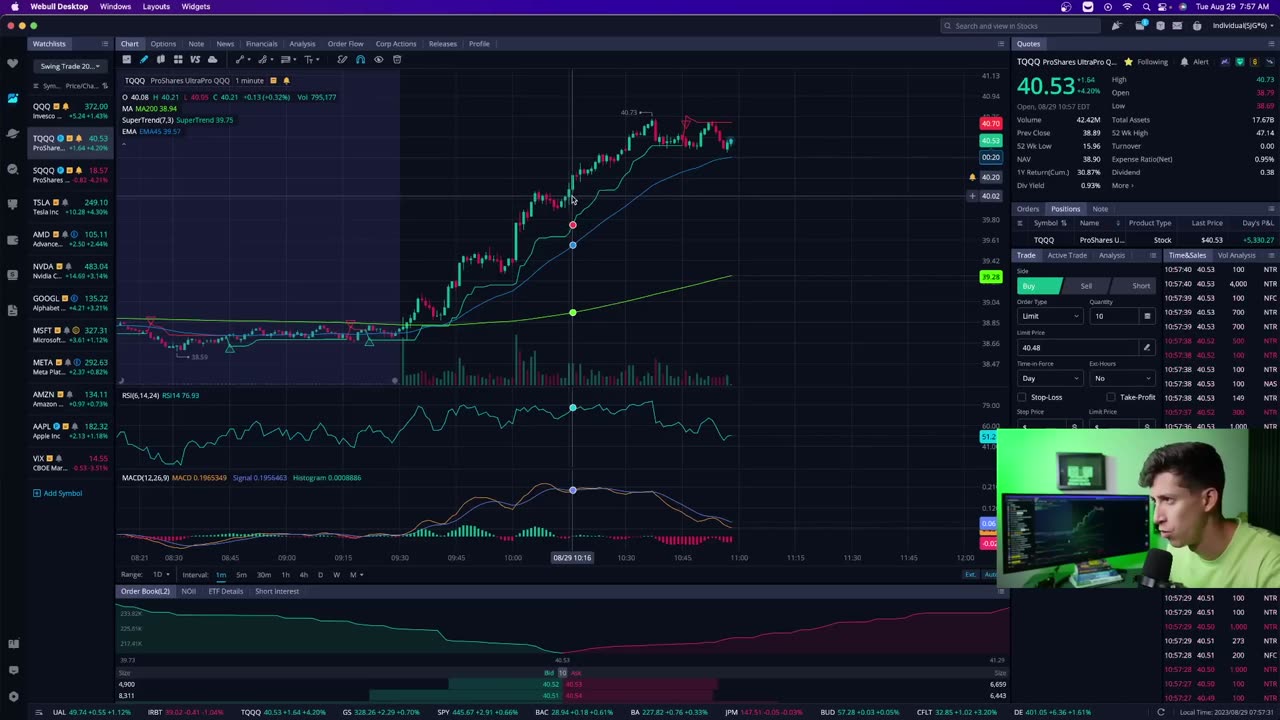Select the pencil drawing tool in chart toolbar
The image size is (1280, 720).
143,59
